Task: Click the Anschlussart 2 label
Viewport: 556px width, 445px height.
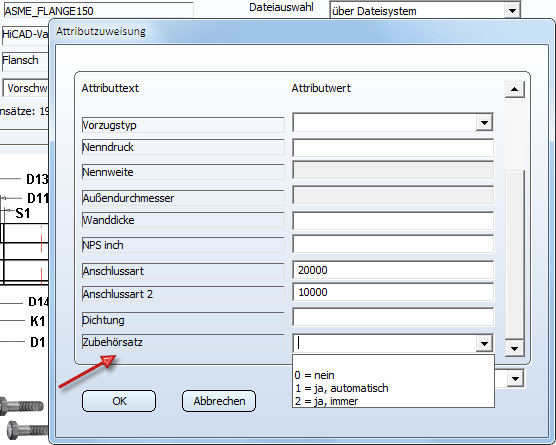Action: click(183, 294)
